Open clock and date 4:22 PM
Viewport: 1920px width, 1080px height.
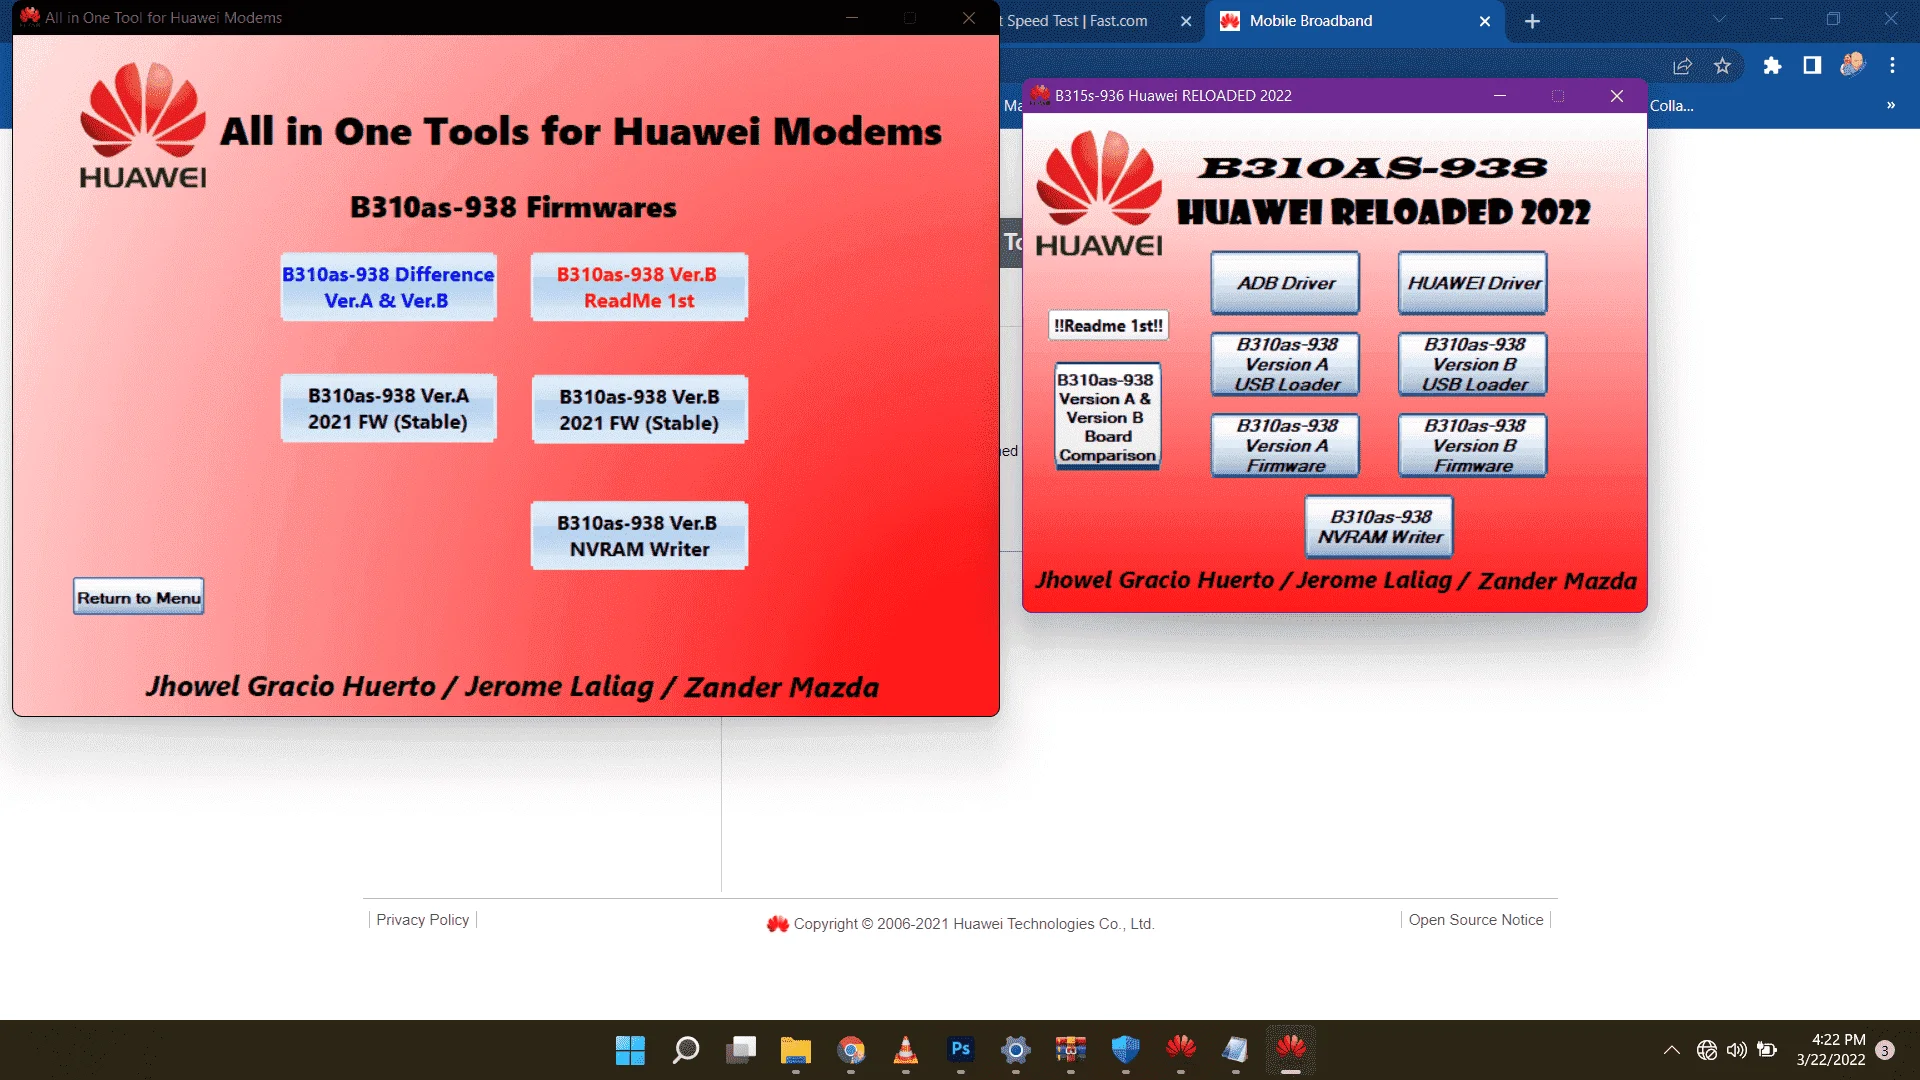tap(1830, 1050)
